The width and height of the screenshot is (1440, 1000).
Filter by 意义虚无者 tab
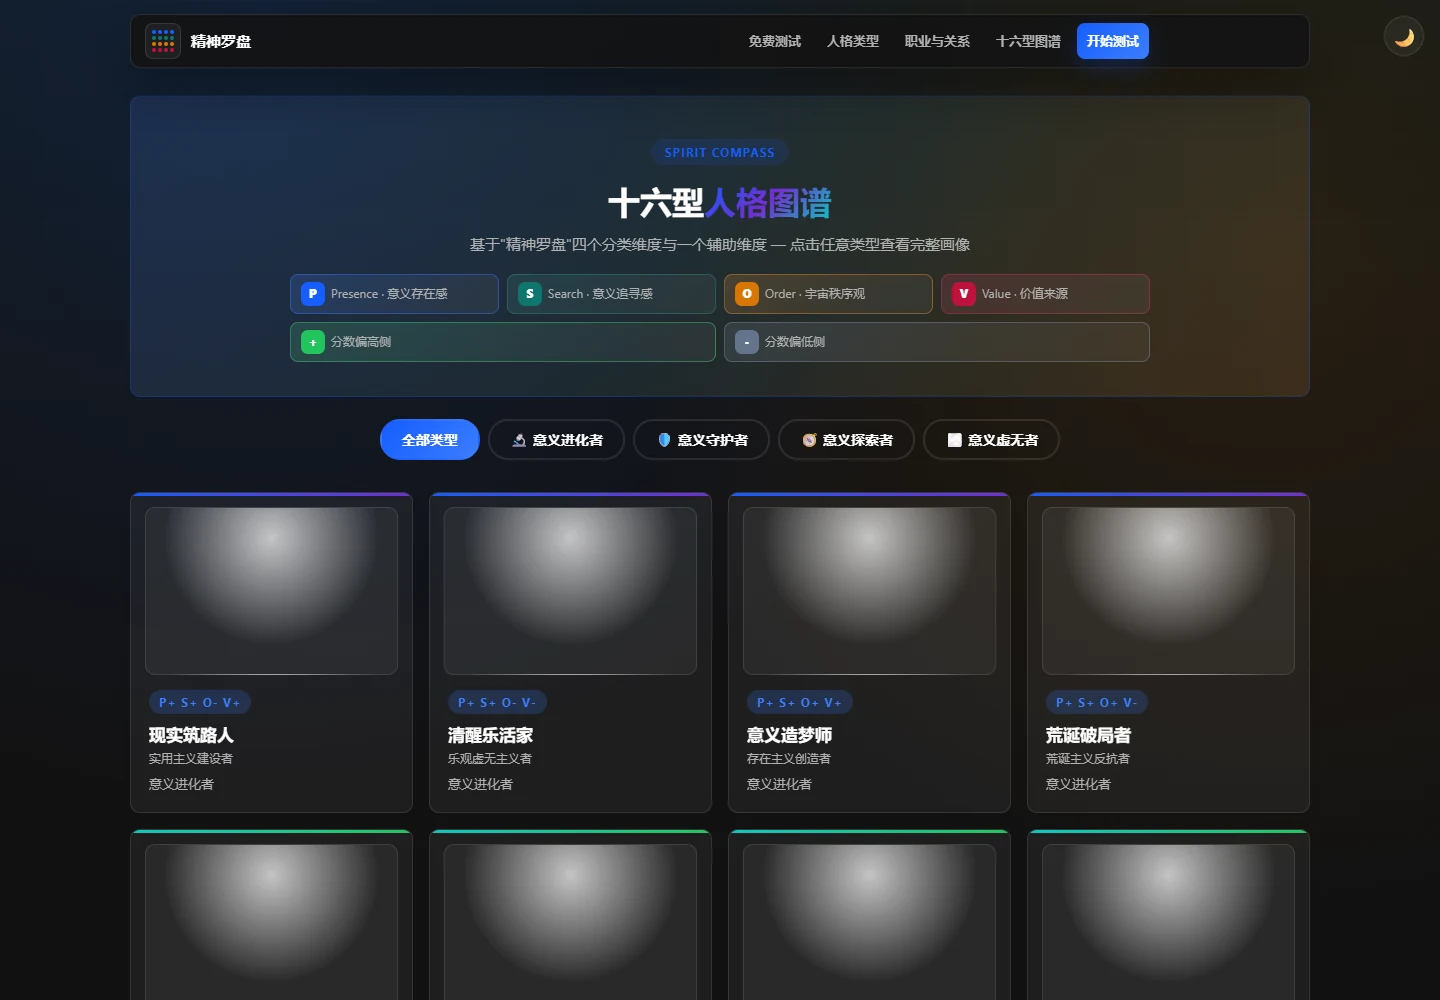click(991, 440)
